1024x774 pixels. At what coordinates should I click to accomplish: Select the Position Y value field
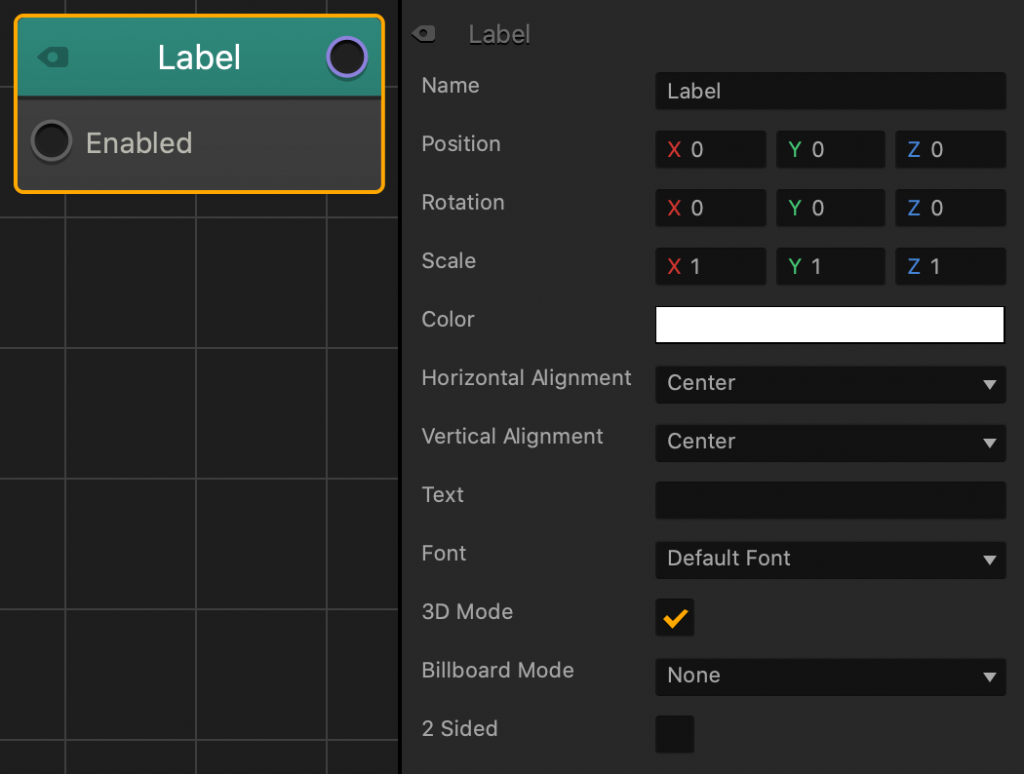830,149
